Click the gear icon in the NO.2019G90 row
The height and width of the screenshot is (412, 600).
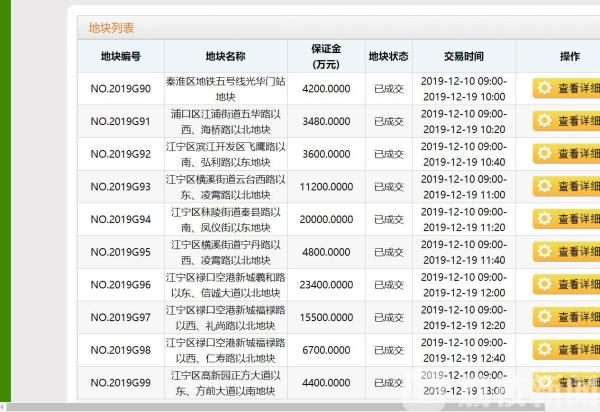(544, 89)
